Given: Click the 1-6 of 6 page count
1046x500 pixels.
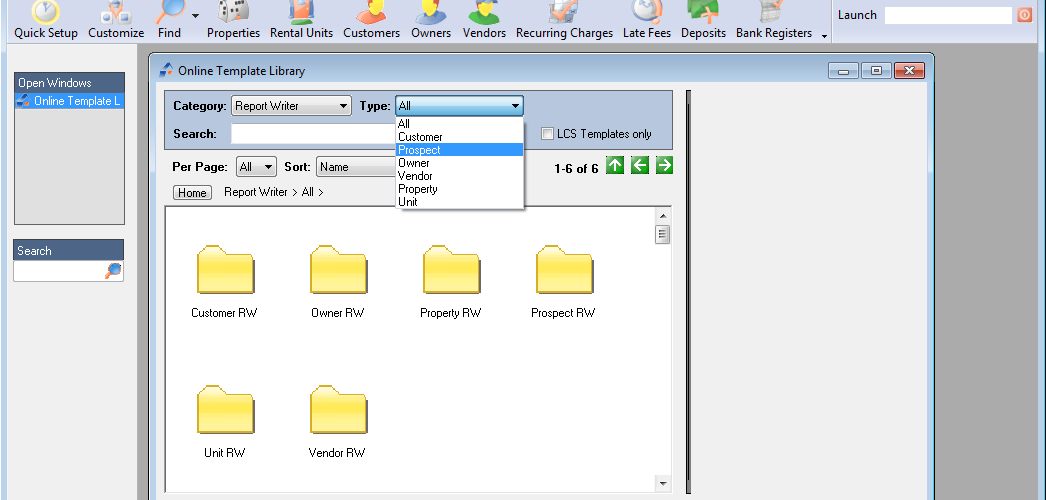Looking at the screenshot, I should [x=576, y=169].
